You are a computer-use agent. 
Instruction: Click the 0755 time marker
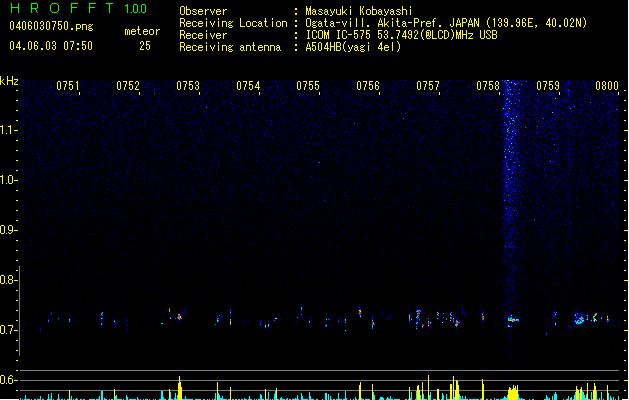(308, 86)
